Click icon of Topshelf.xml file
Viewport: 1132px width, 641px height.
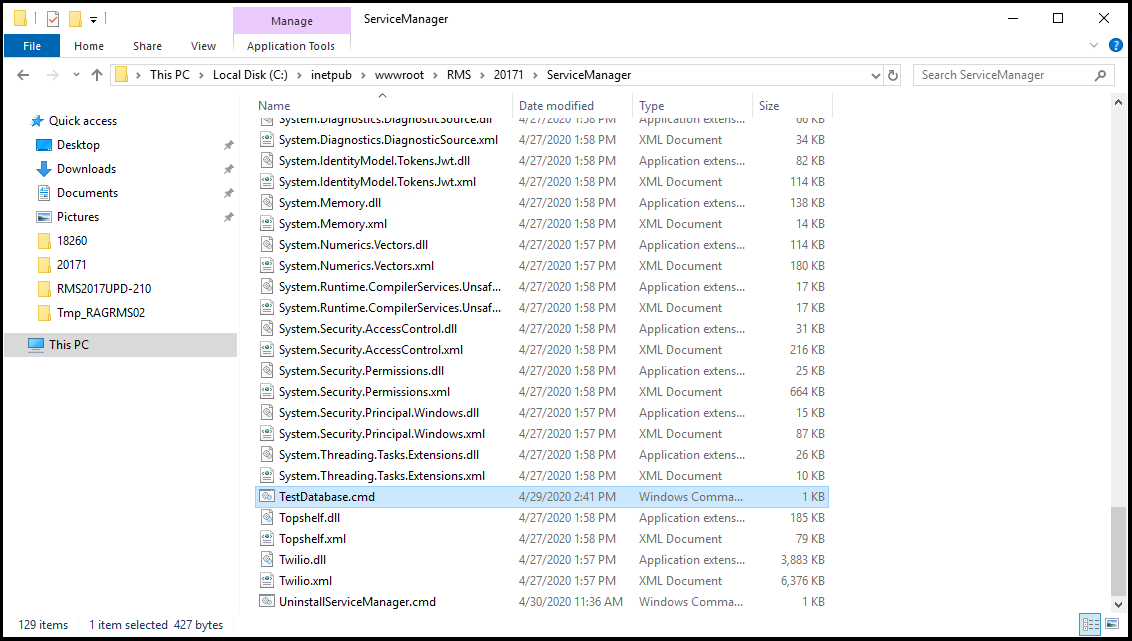(267, 538)
